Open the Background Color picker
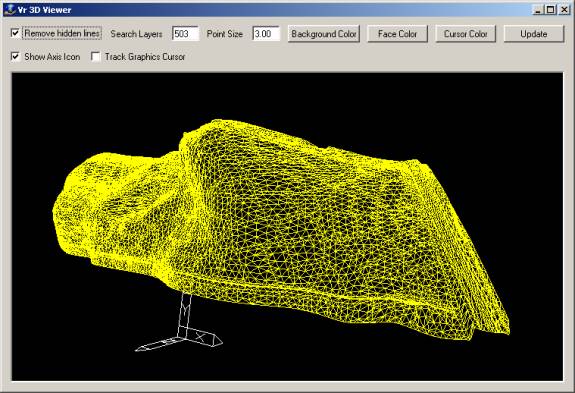This screenshot has width=575, height=393. point(324,34)
